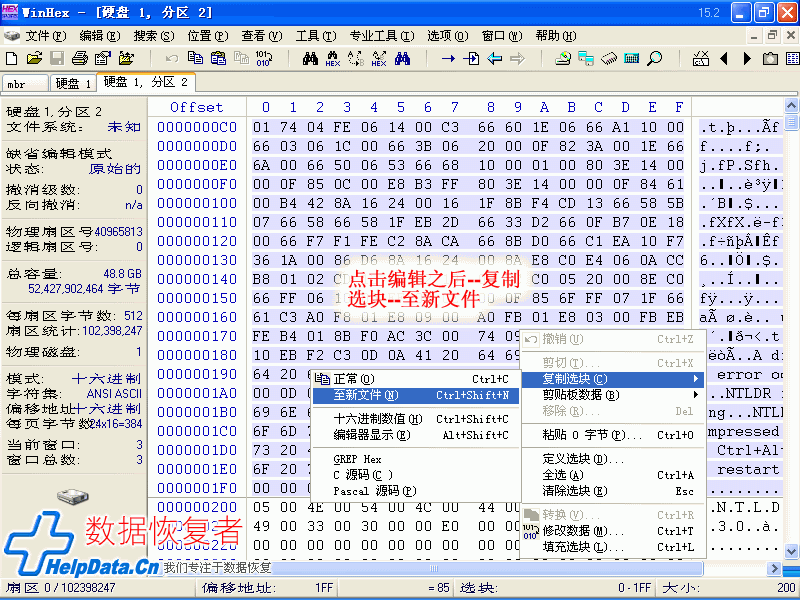
Task: Choose 填充选块(L)... in the edit menu
Action: click(614, 547)
